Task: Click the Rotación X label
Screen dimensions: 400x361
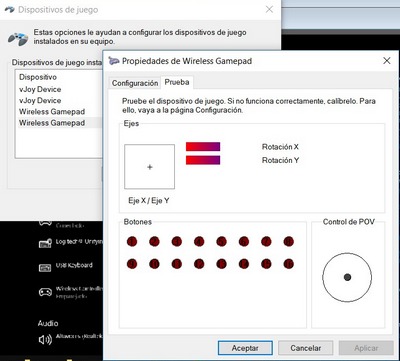Action: pos(280,147)
